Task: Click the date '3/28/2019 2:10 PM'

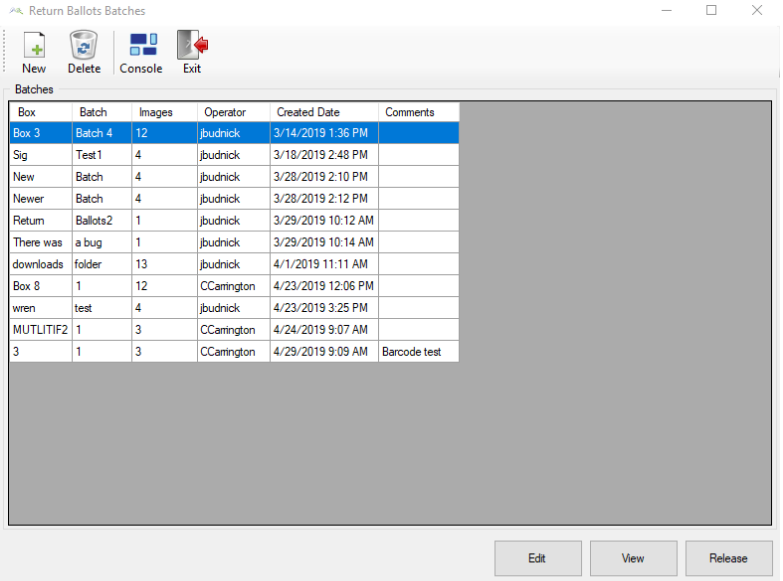Action: click(x=324, y=177)
